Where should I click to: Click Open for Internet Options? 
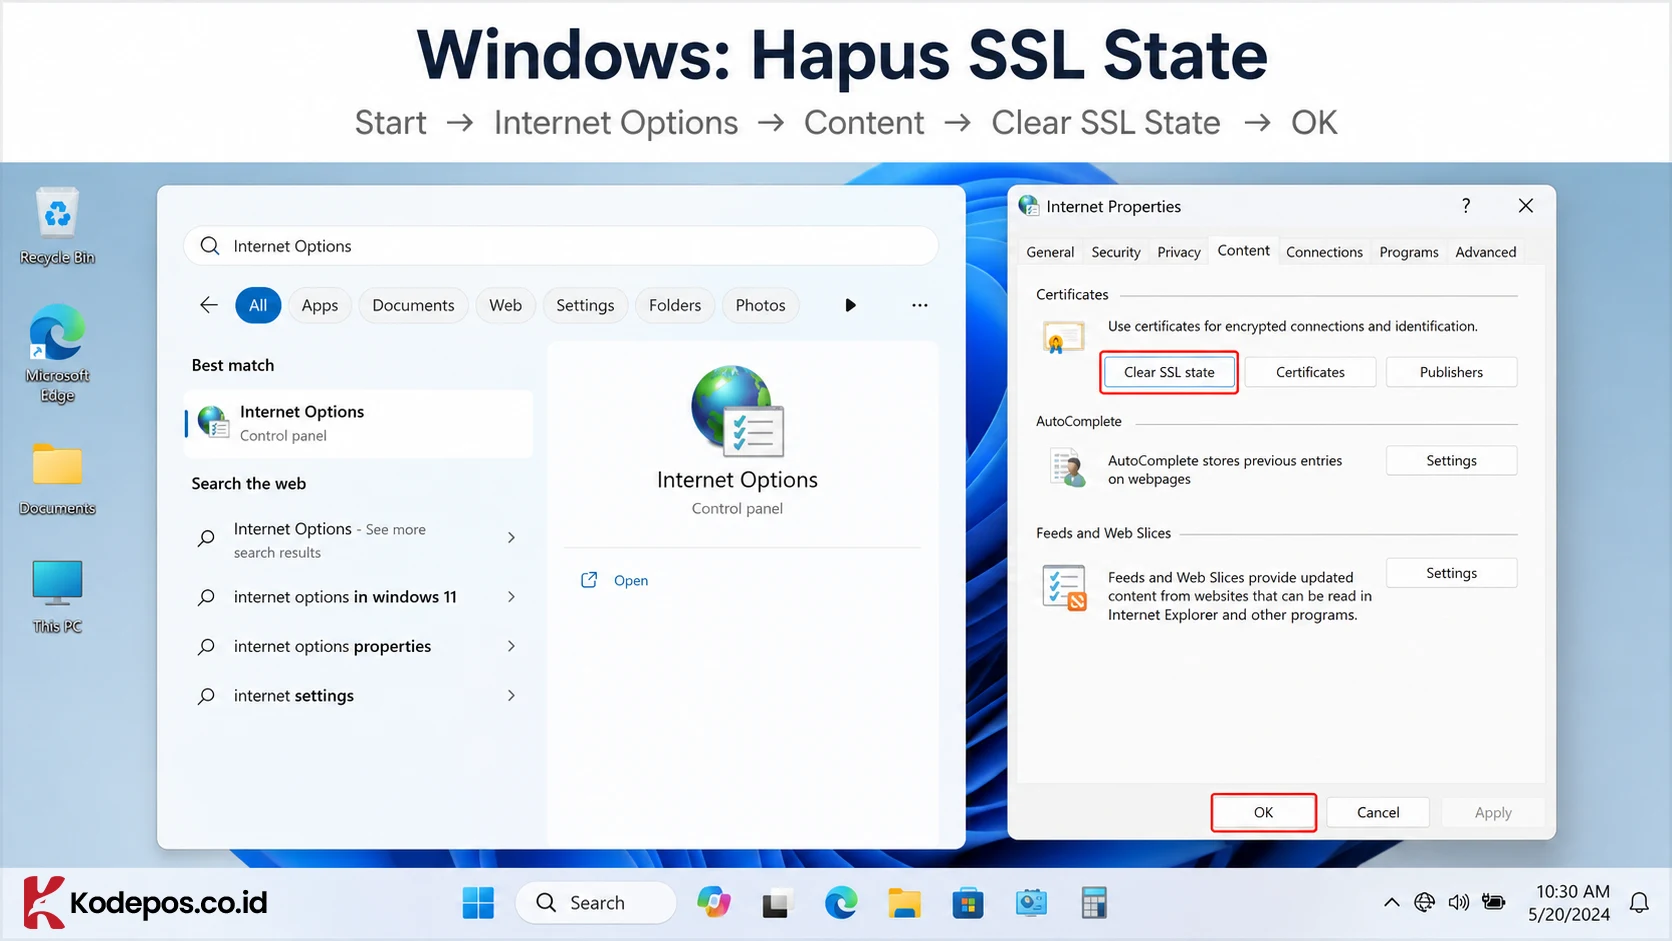pyautogui.click(x=615, y=580)
